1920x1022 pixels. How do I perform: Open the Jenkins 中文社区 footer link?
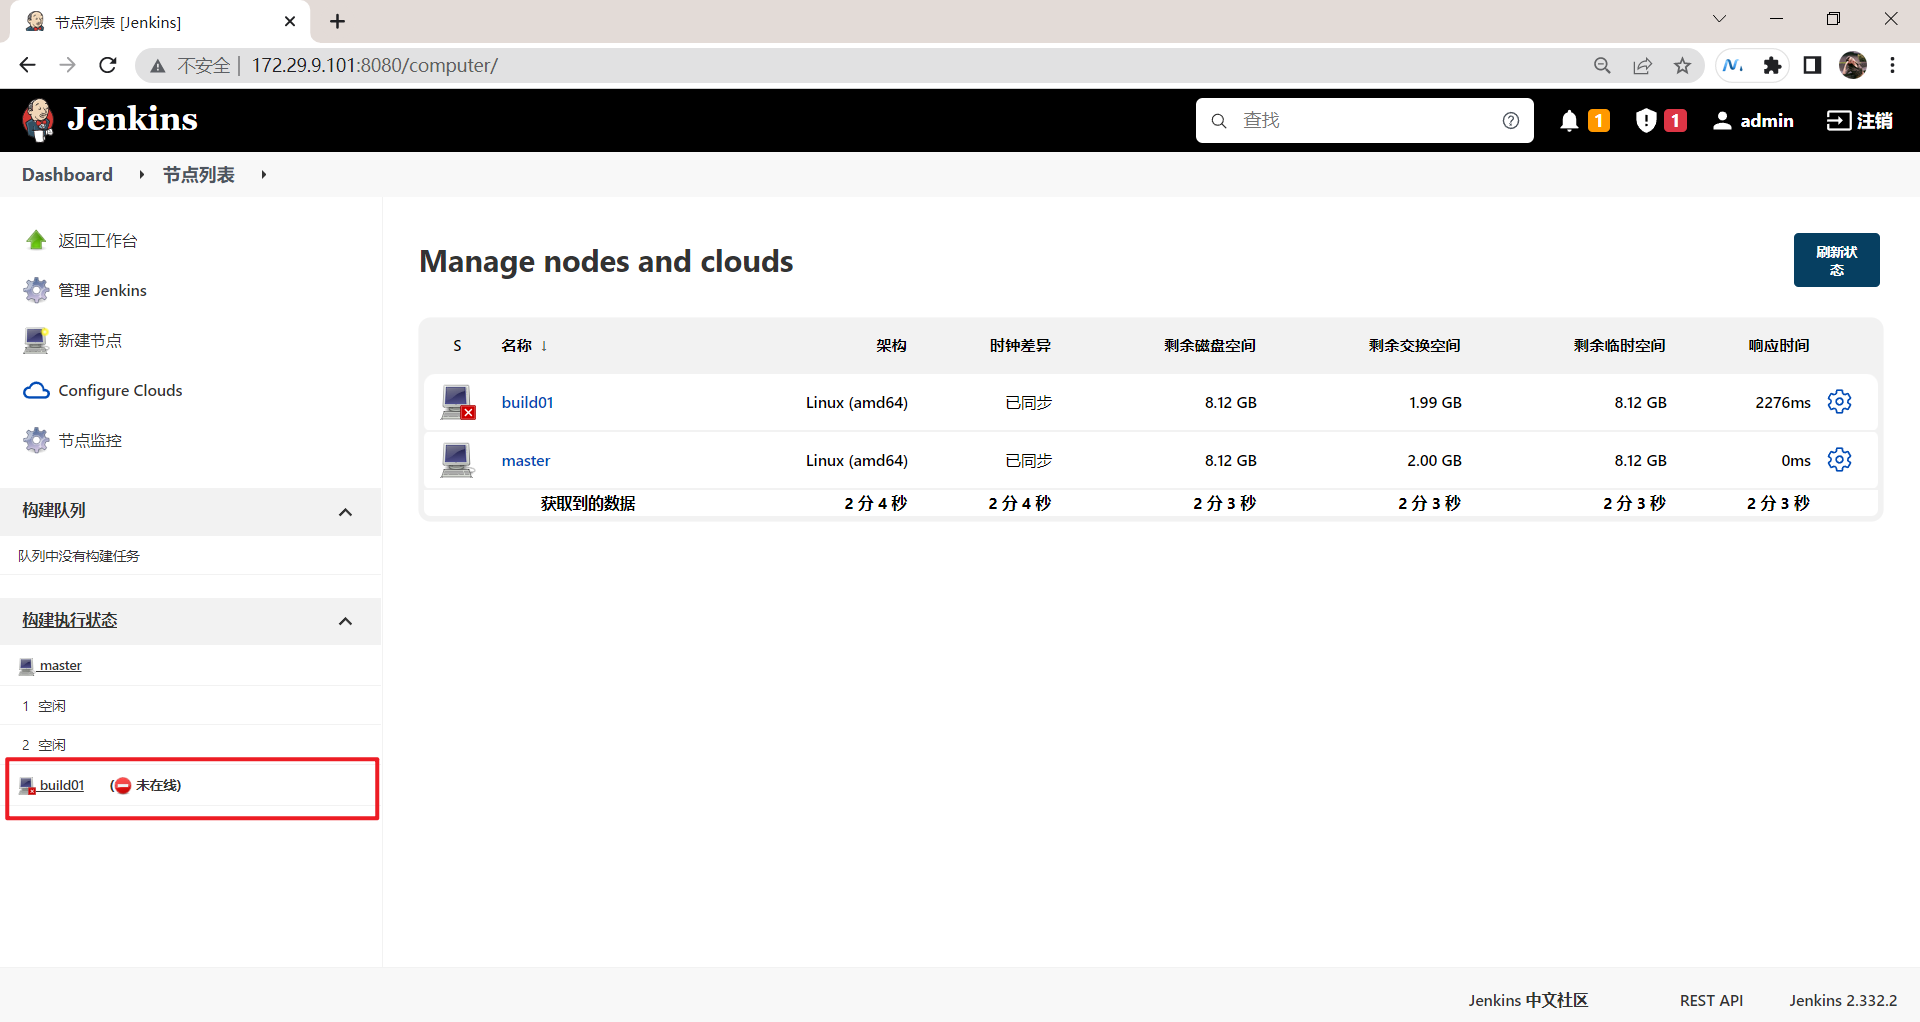click(x=1528, y=1000)
